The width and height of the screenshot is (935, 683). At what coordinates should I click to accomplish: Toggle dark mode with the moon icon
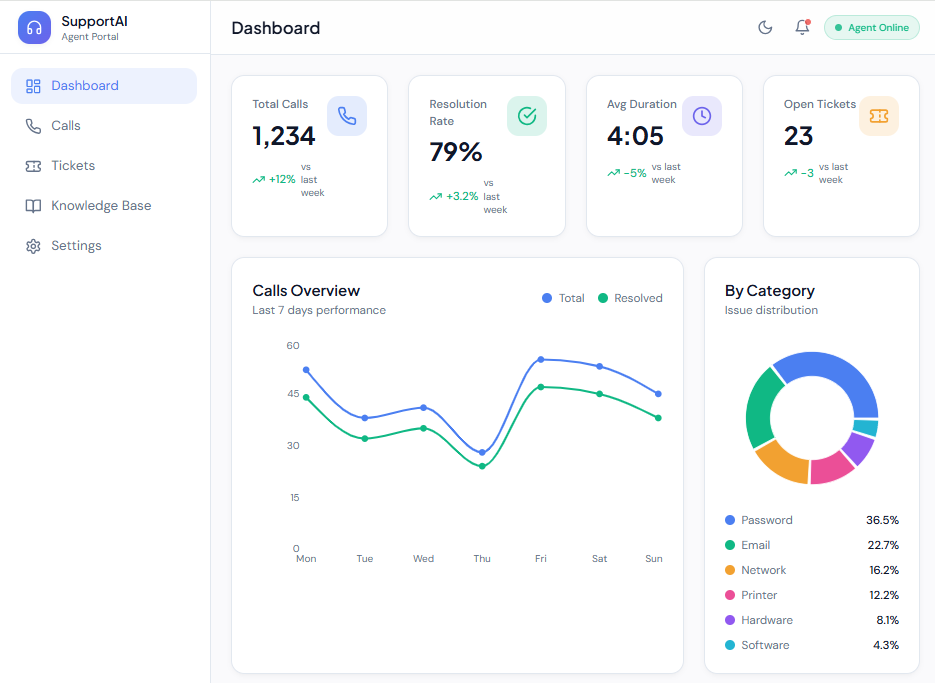[765, 28]
